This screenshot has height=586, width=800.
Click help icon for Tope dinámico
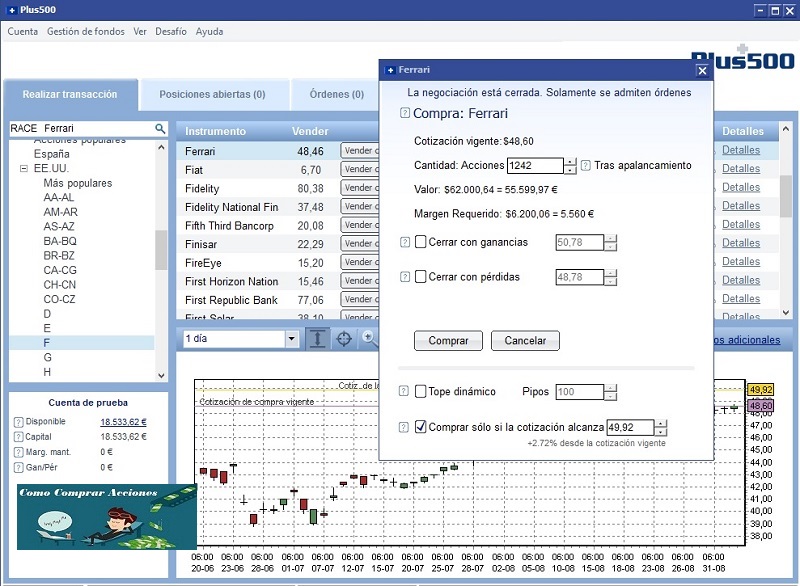point(404,391)
